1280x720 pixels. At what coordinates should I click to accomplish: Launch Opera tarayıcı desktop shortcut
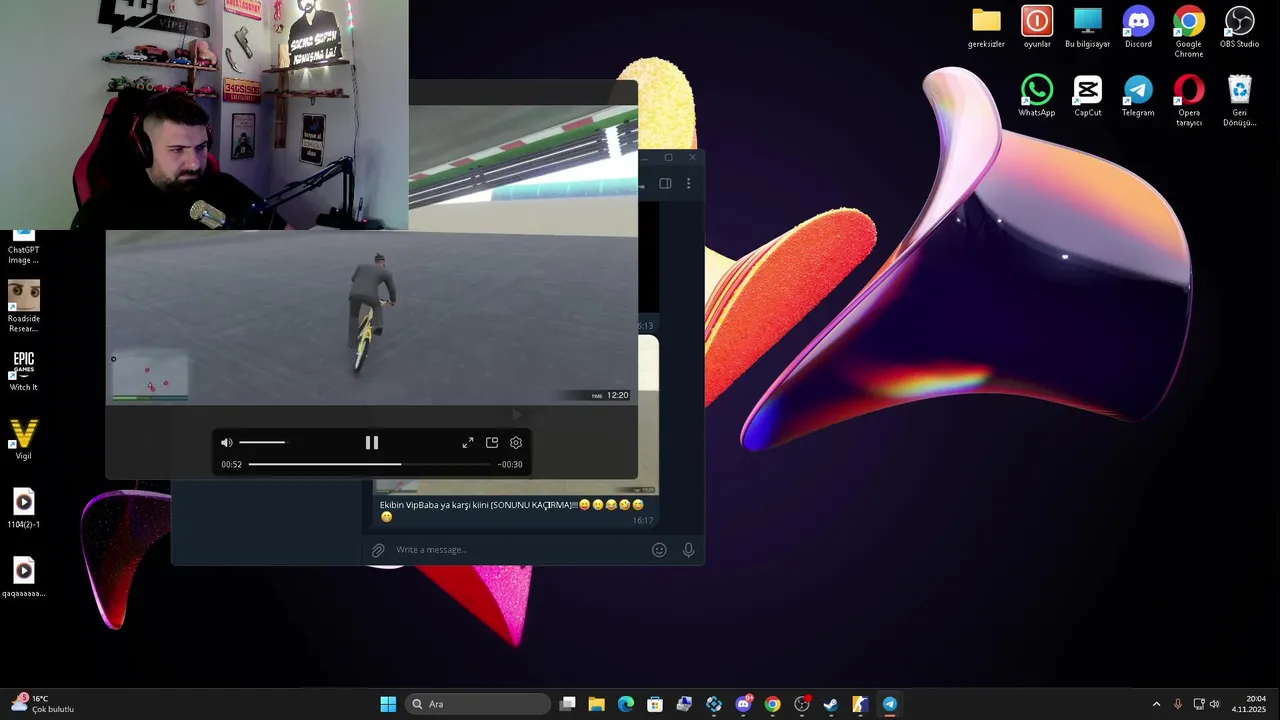click(x=1189, y=101)
